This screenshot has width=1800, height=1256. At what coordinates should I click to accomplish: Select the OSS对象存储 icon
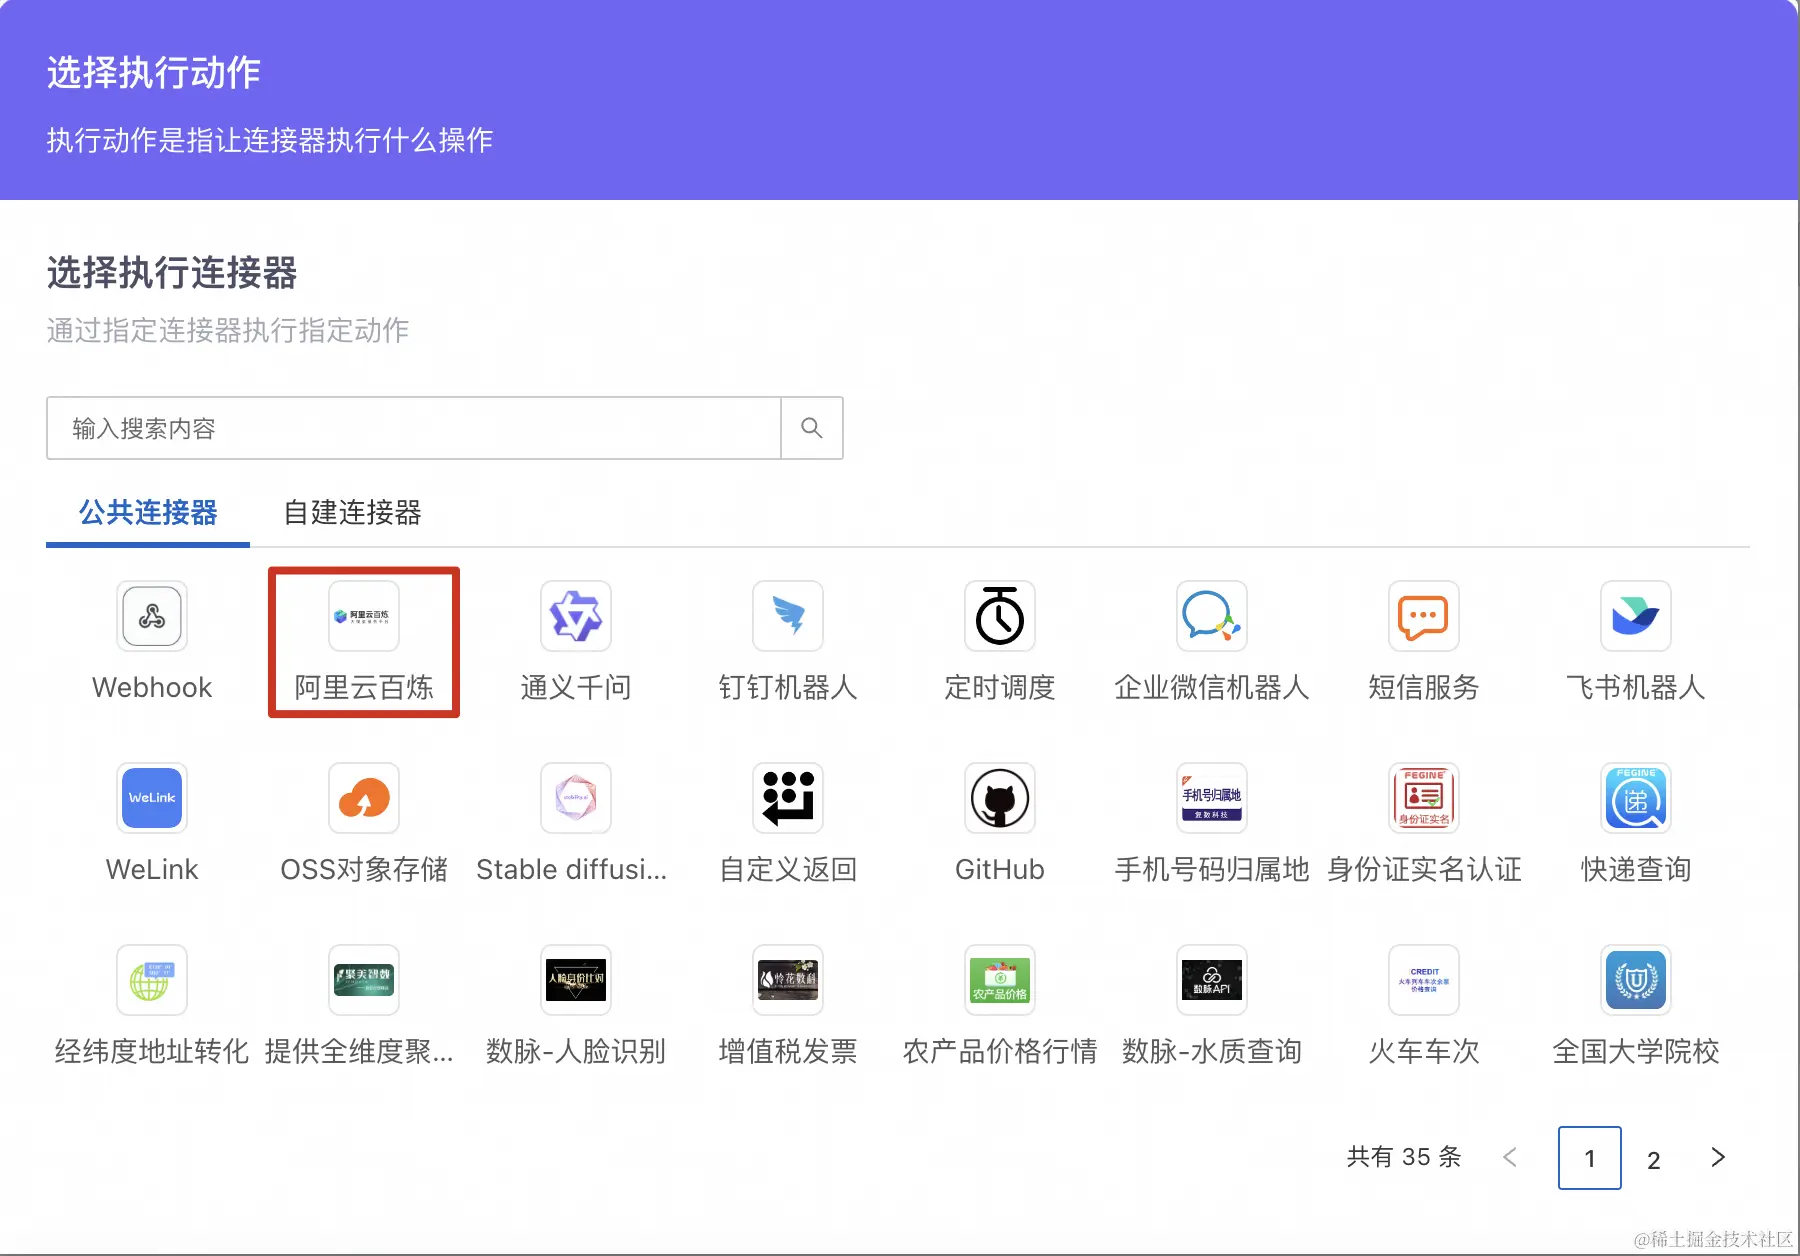click(364, 798)
